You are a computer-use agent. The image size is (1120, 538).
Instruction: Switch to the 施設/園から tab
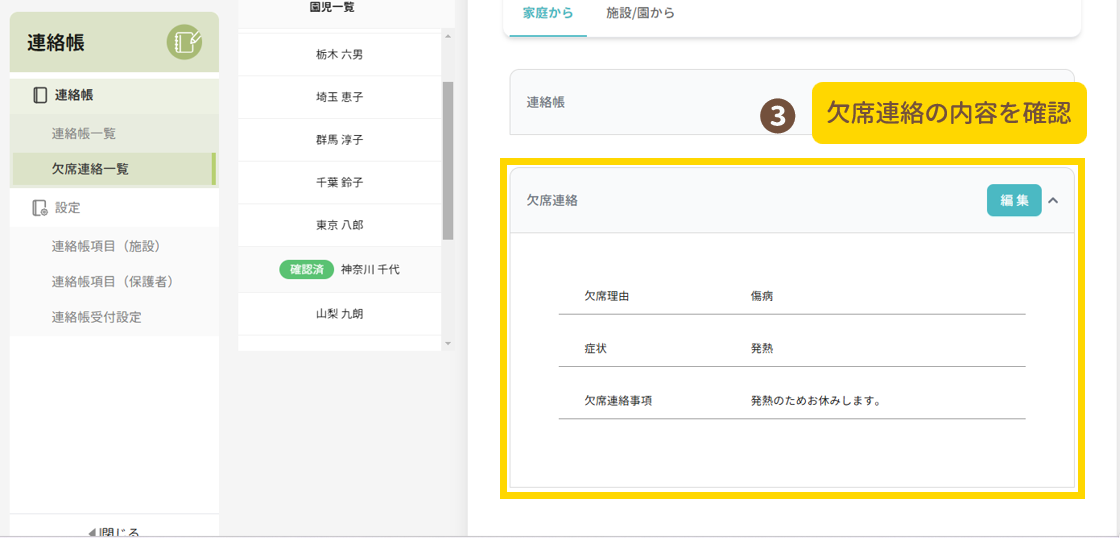tap(640, 13)
